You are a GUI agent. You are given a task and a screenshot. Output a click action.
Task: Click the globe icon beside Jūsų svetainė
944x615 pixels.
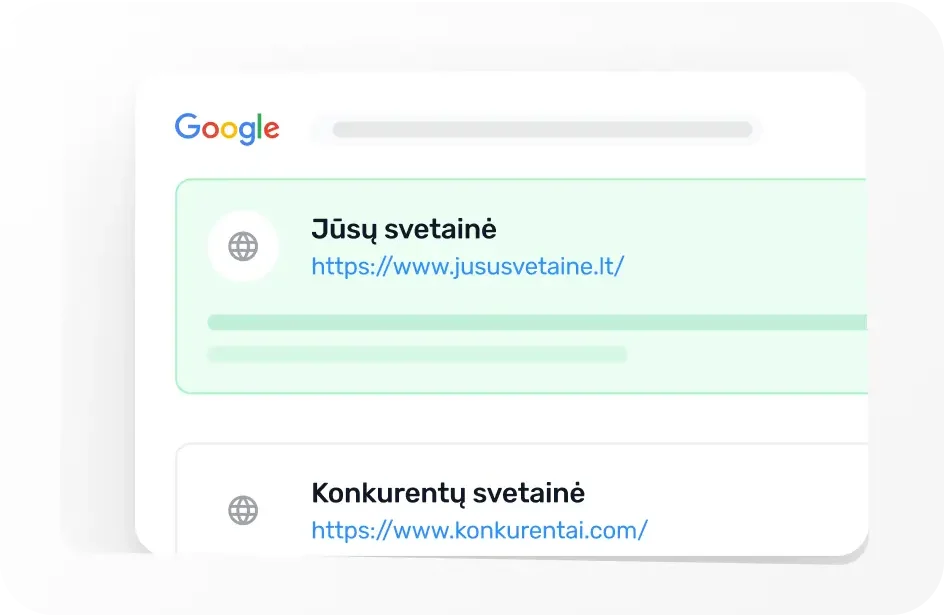(x=243, y=246)
